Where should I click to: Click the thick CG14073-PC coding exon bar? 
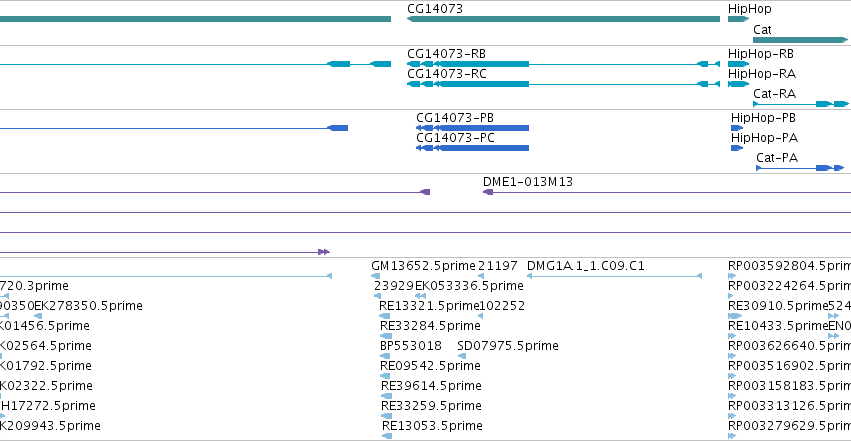point(482,148)
